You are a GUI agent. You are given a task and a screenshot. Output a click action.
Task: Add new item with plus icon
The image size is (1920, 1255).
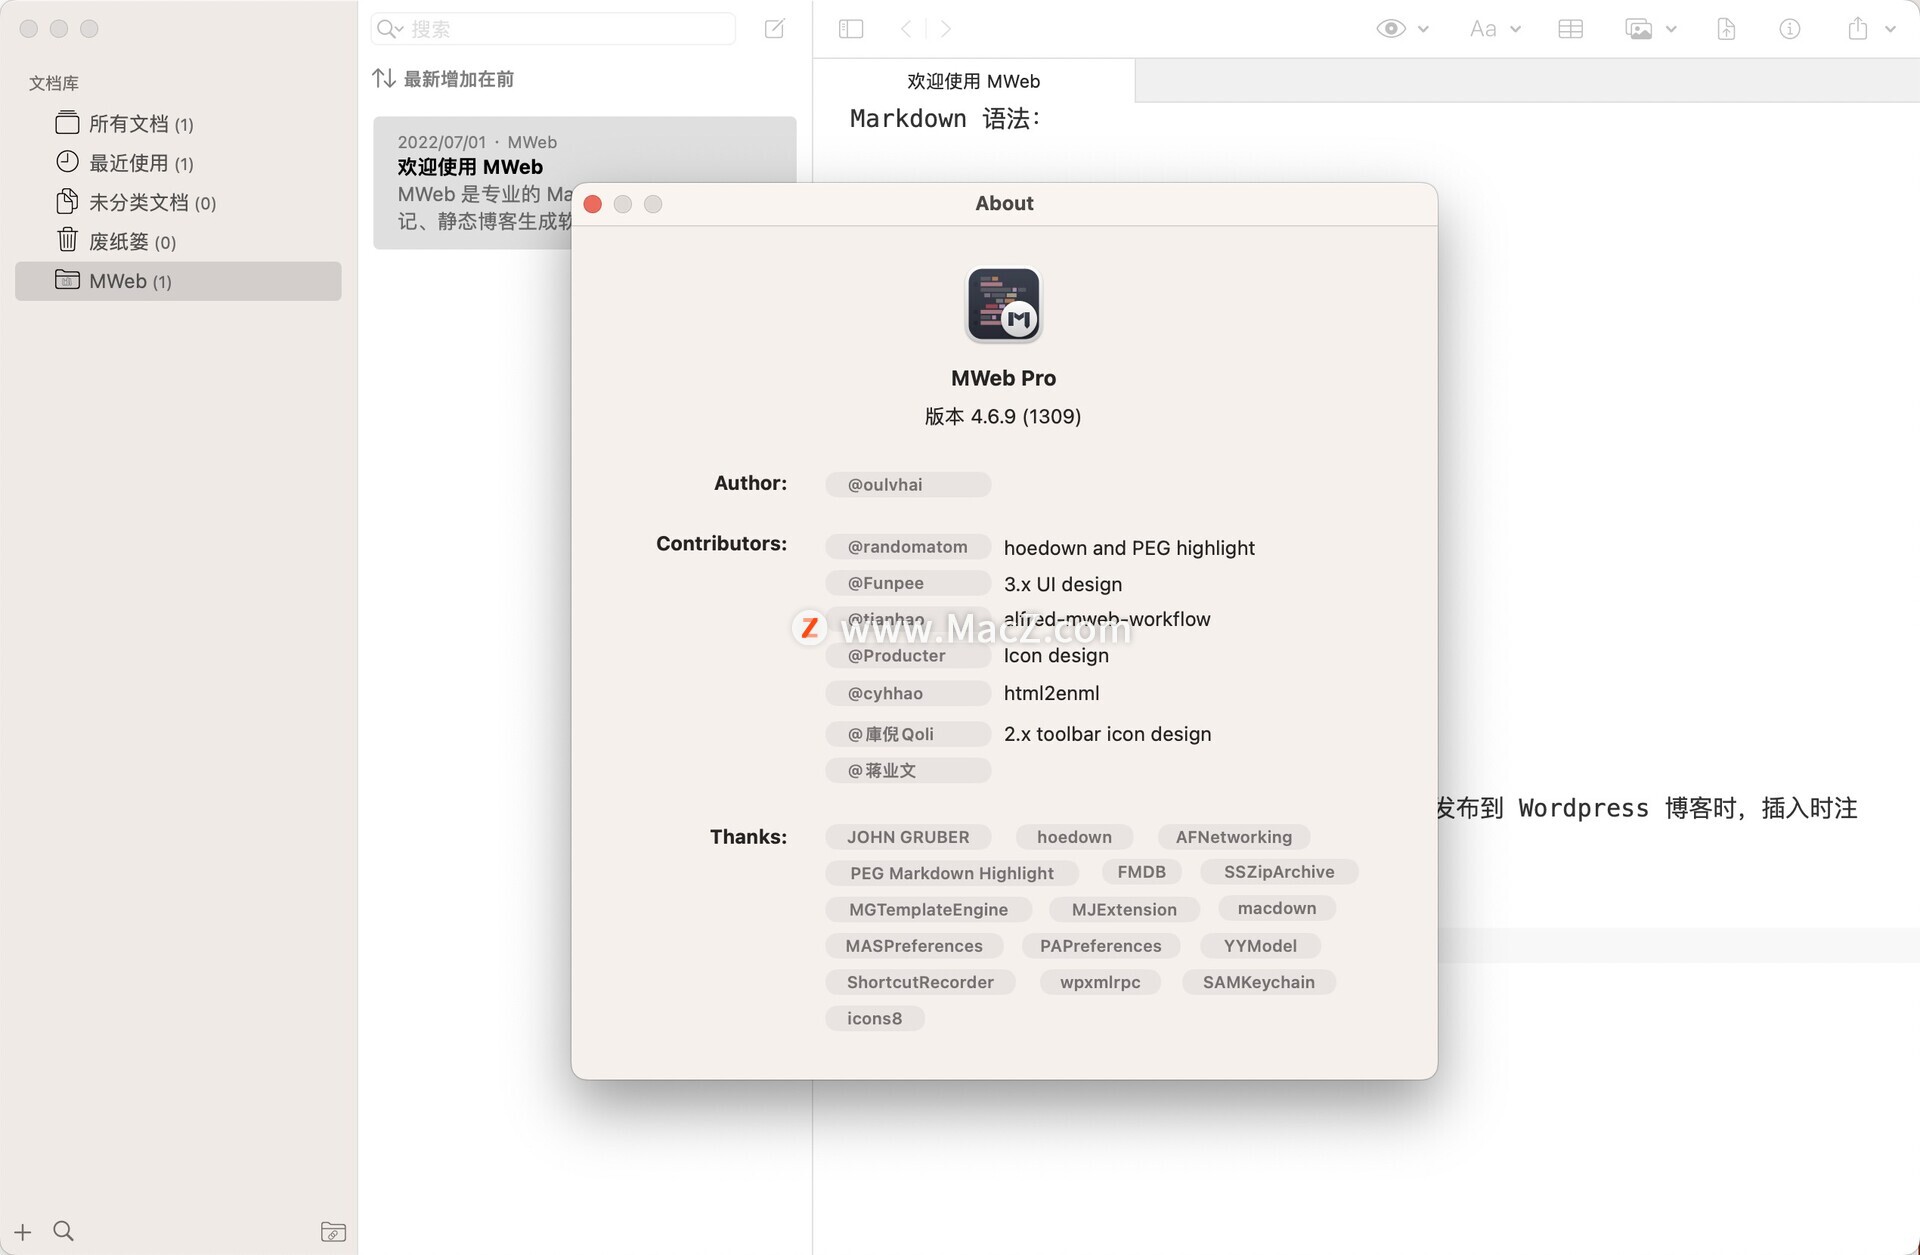23,1232
